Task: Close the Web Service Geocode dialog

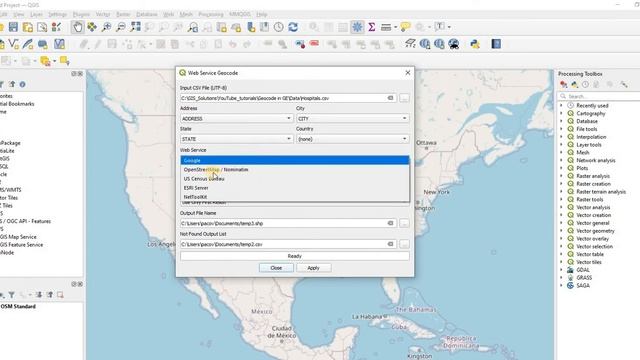Action: tap(407, 73)
